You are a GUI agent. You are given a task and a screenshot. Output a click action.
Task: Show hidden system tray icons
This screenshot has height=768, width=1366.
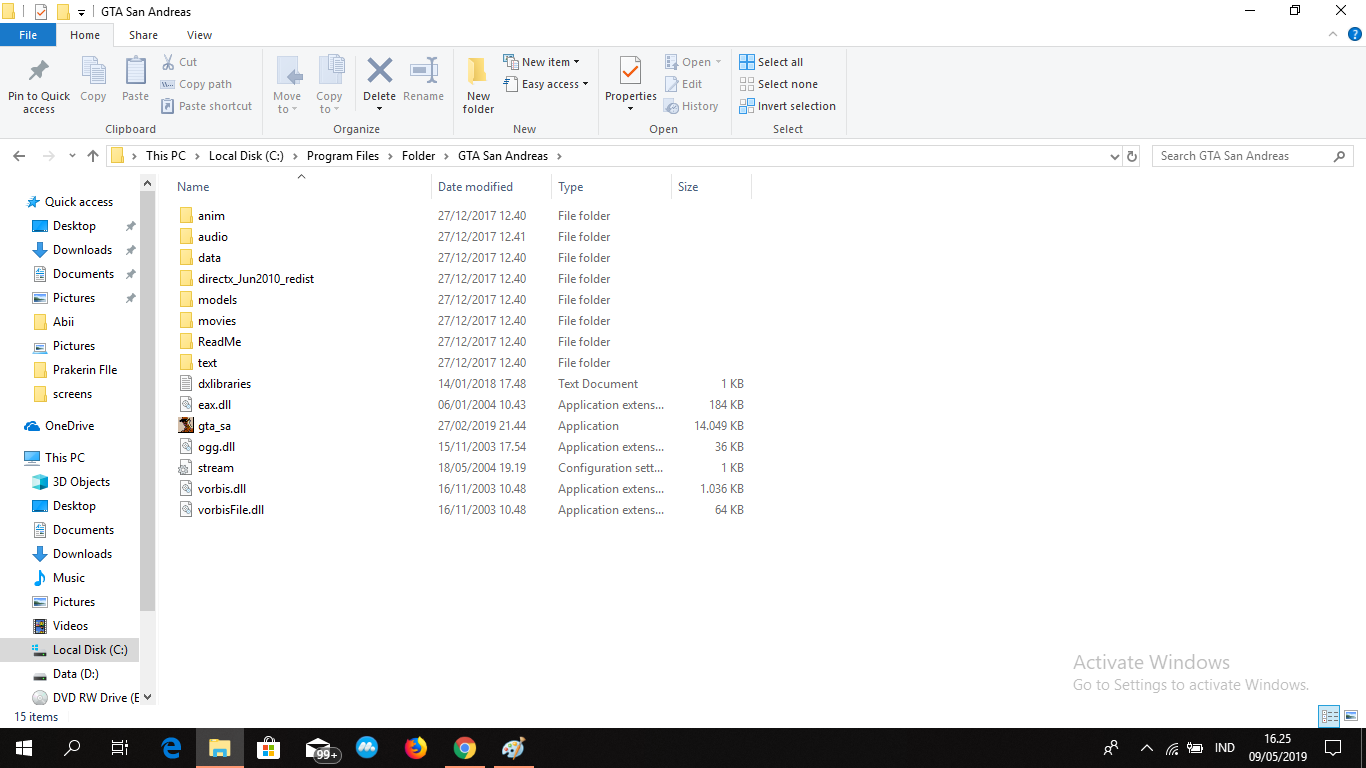point(1147,748)
